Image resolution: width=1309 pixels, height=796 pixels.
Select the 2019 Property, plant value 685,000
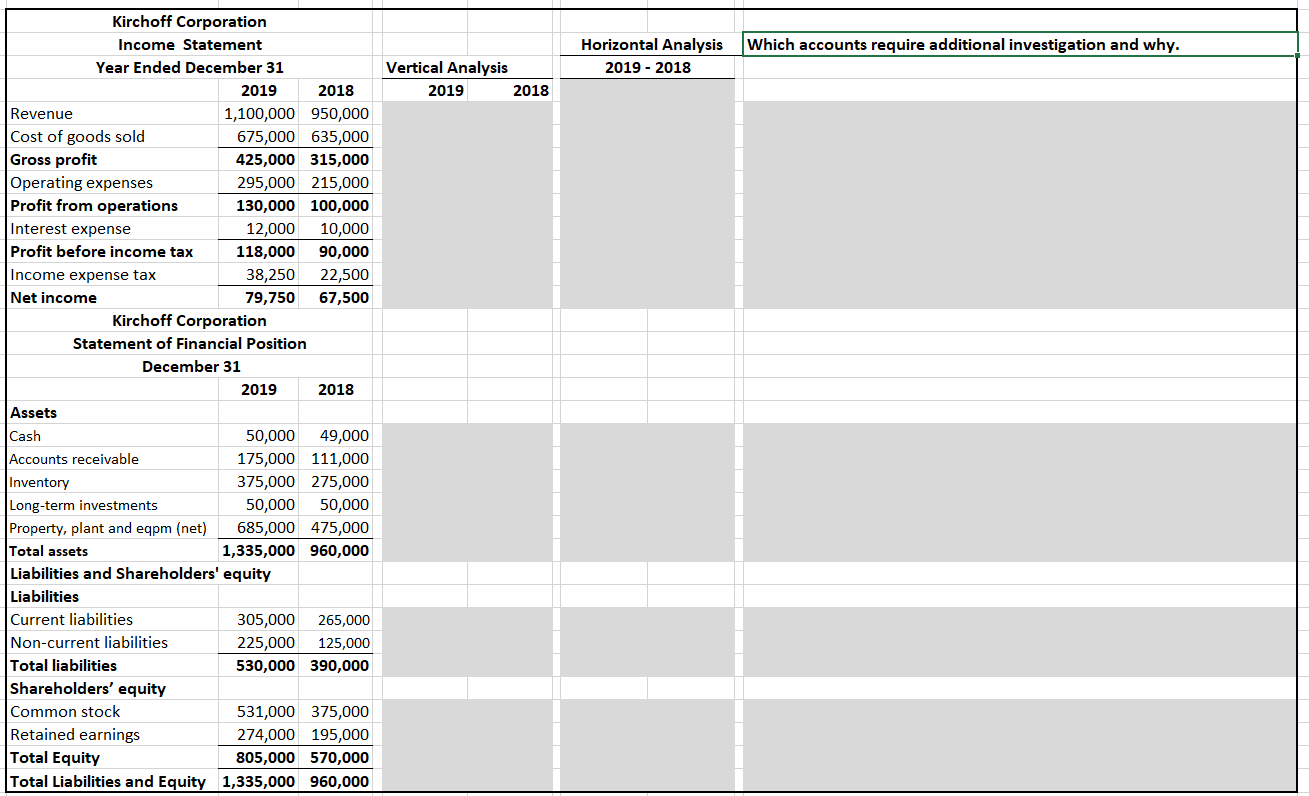266,528
